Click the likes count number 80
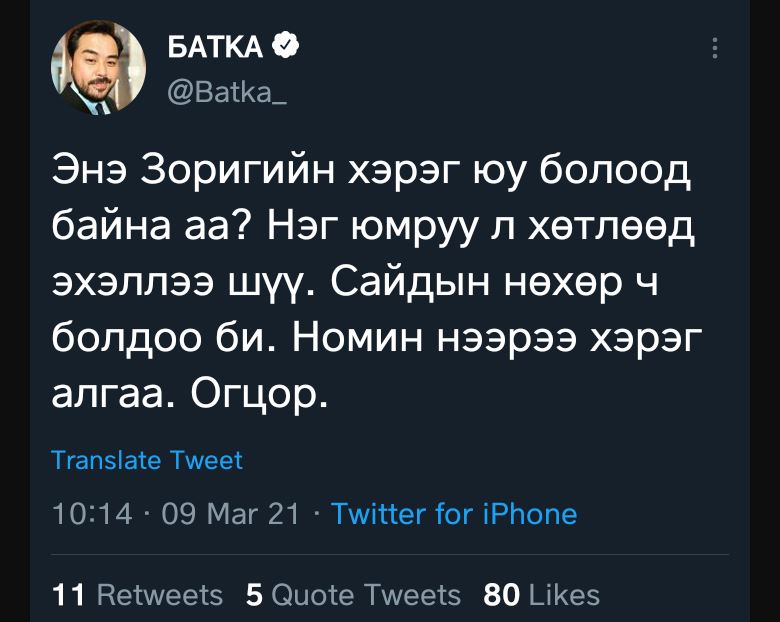This screenshot has height=622, width=780. pyautogui.click(x=501, y=595)
